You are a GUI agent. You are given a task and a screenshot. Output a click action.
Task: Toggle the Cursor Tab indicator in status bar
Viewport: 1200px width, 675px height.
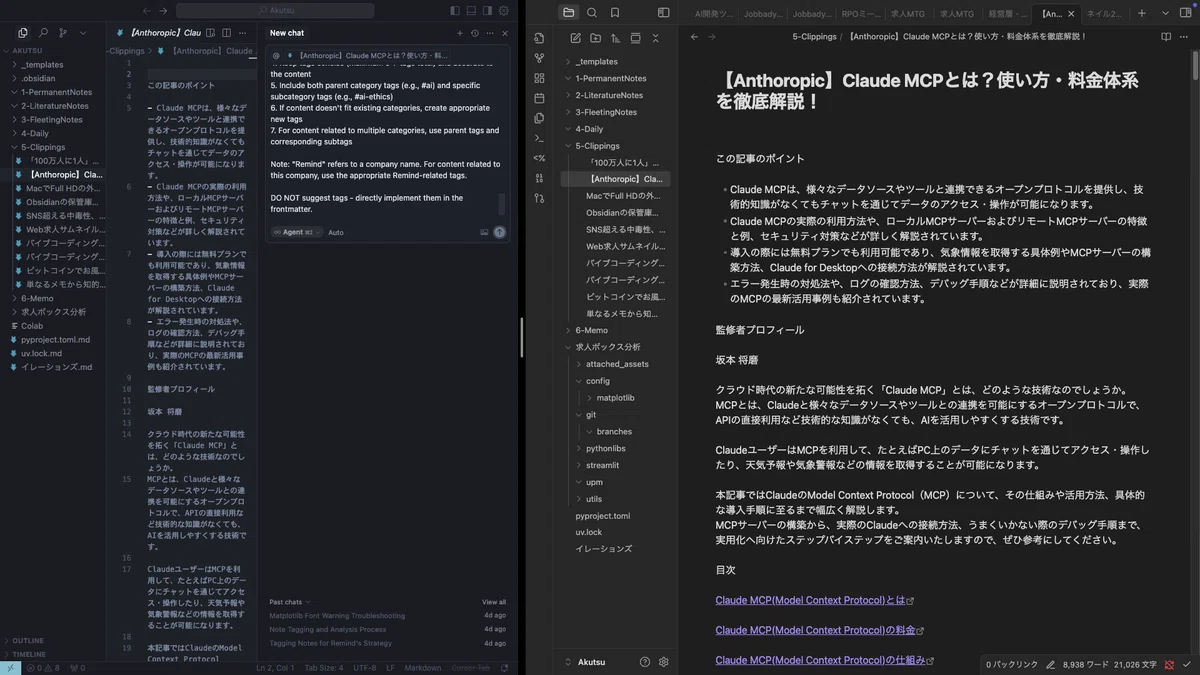tap(471, 668)
